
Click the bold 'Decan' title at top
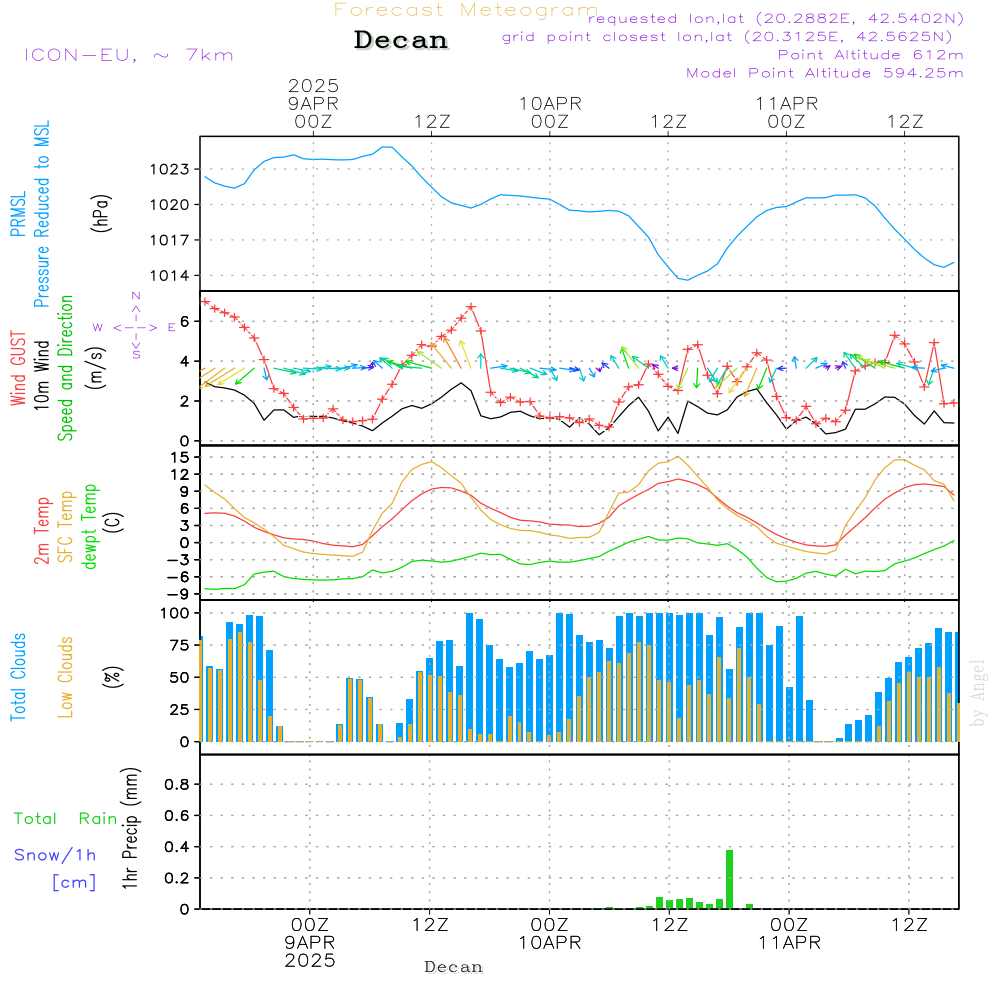401,40
